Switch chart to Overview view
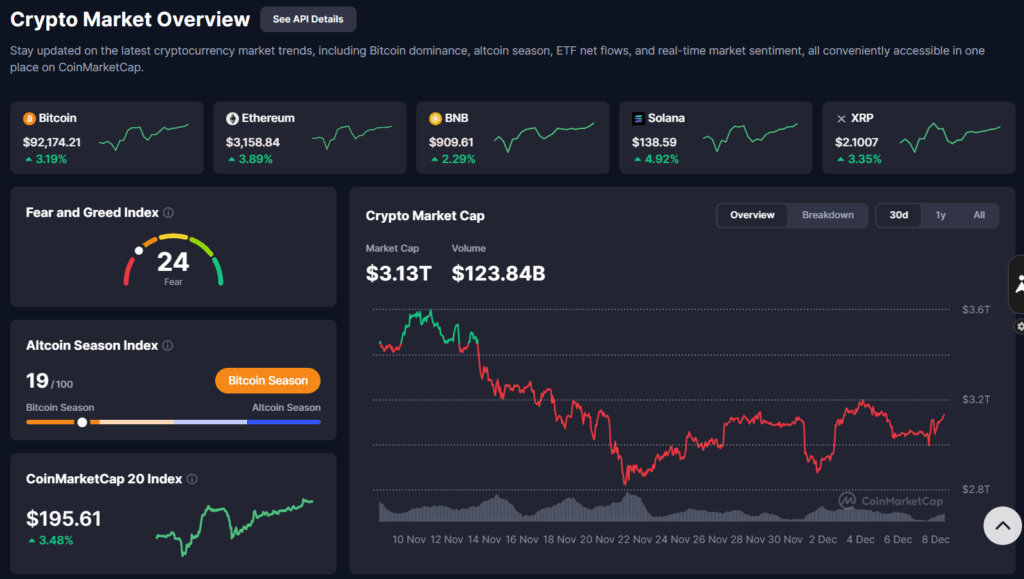This screenshot has height=579, width=1024. click(752, 215)
